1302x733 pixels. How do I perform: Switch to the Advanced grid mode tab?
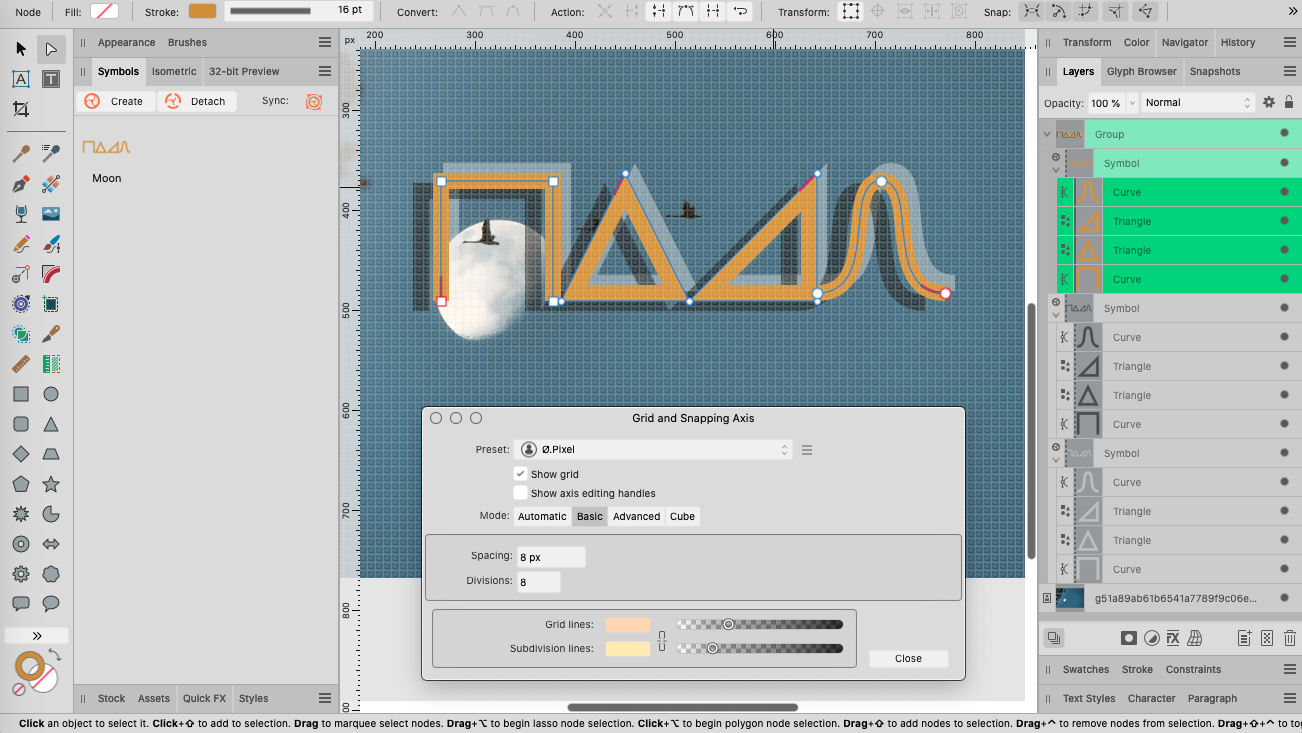tap(636, 516)
